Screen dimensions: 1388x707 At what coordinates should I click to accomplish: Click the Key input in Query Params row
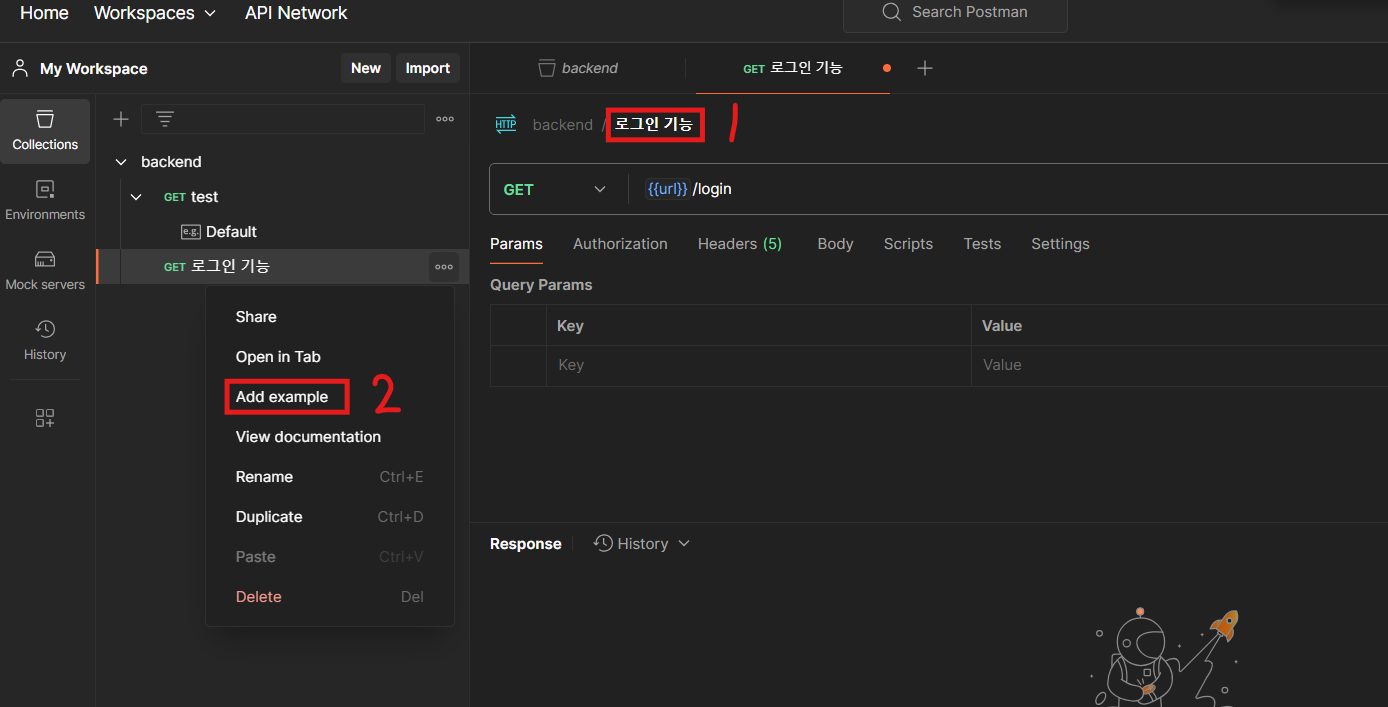tap(758, 365)
